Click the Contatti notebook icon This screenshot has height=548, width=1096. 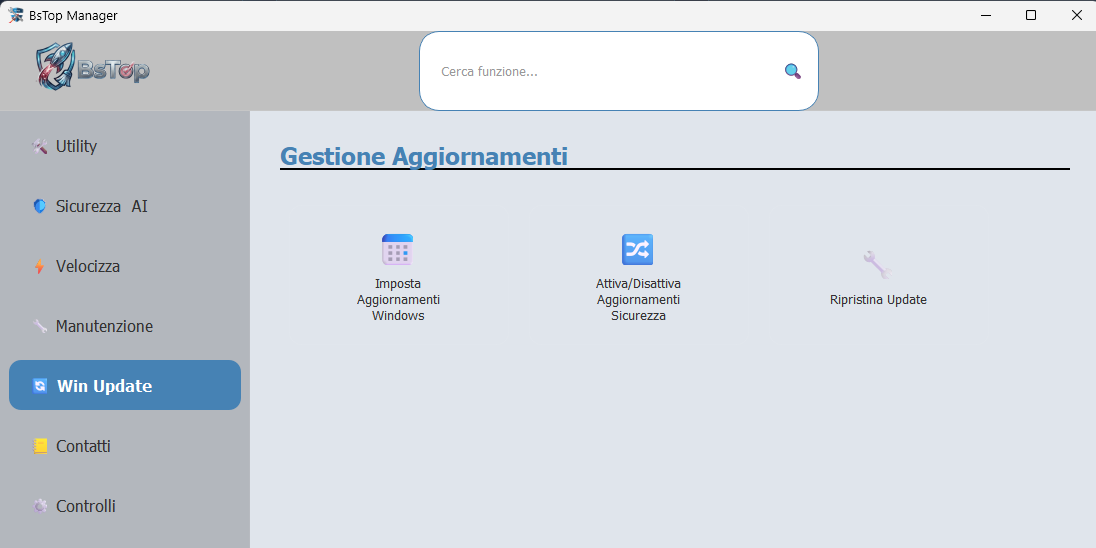coord(40,446)
